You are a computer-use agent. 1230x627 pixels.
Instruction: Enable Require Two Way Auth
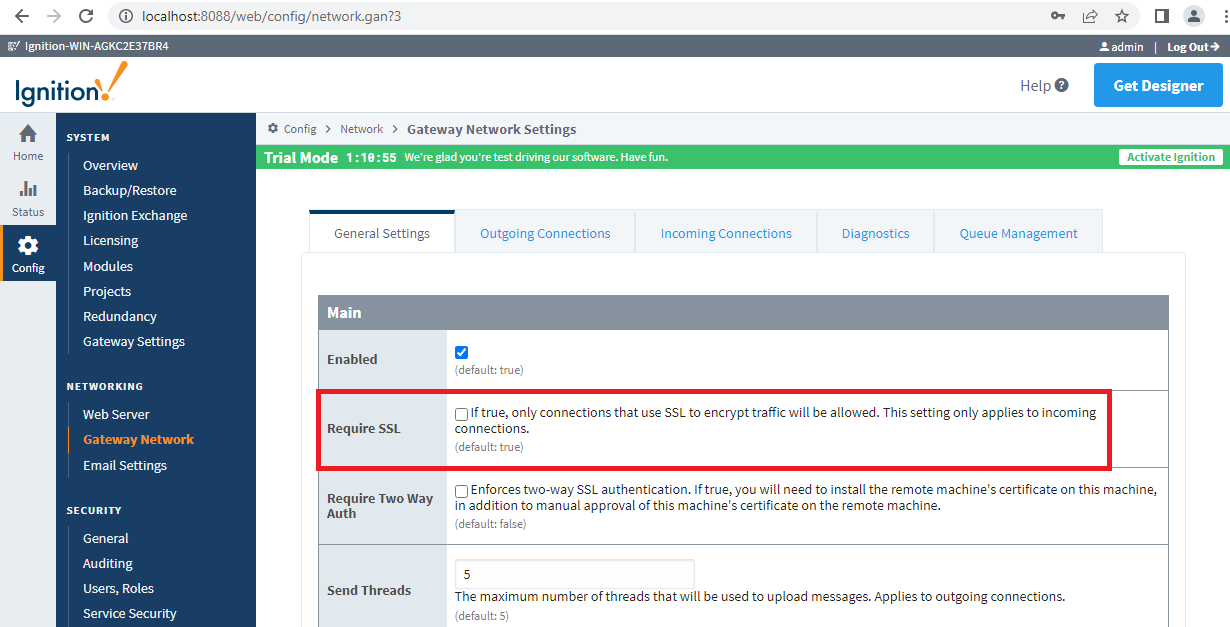(461, 490)
